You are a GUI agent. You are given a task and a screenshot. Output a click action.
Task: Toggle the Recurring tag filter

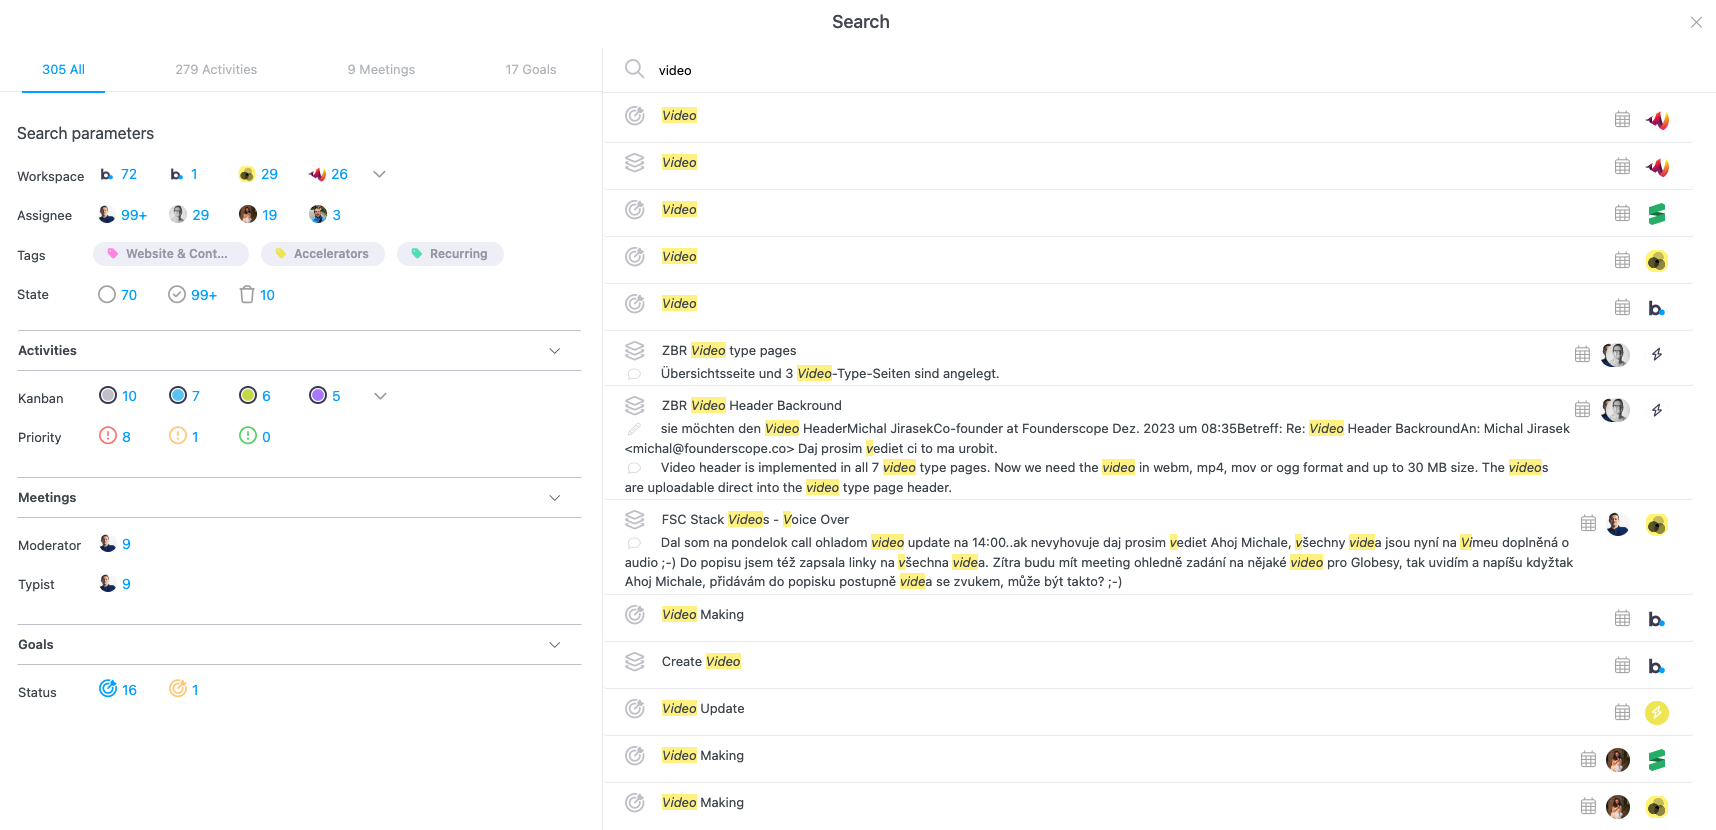(x=450, y=254)
